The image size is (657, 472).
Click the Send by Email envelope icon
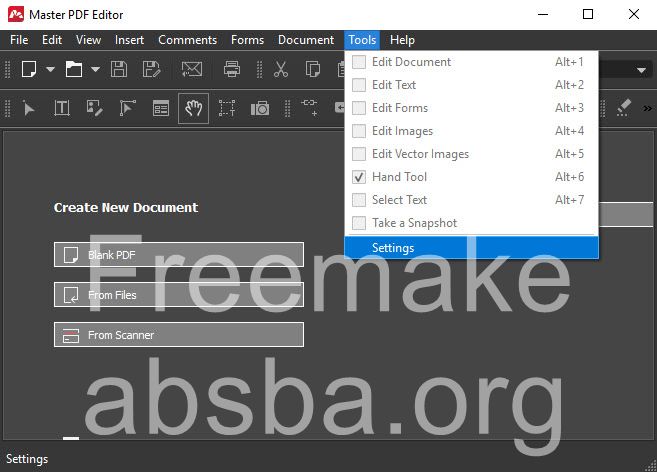tap(192, 69)
